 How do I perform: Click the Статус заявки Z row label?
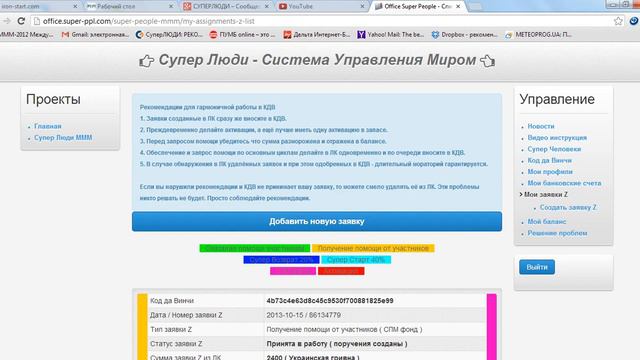click(x=176, y=344)
